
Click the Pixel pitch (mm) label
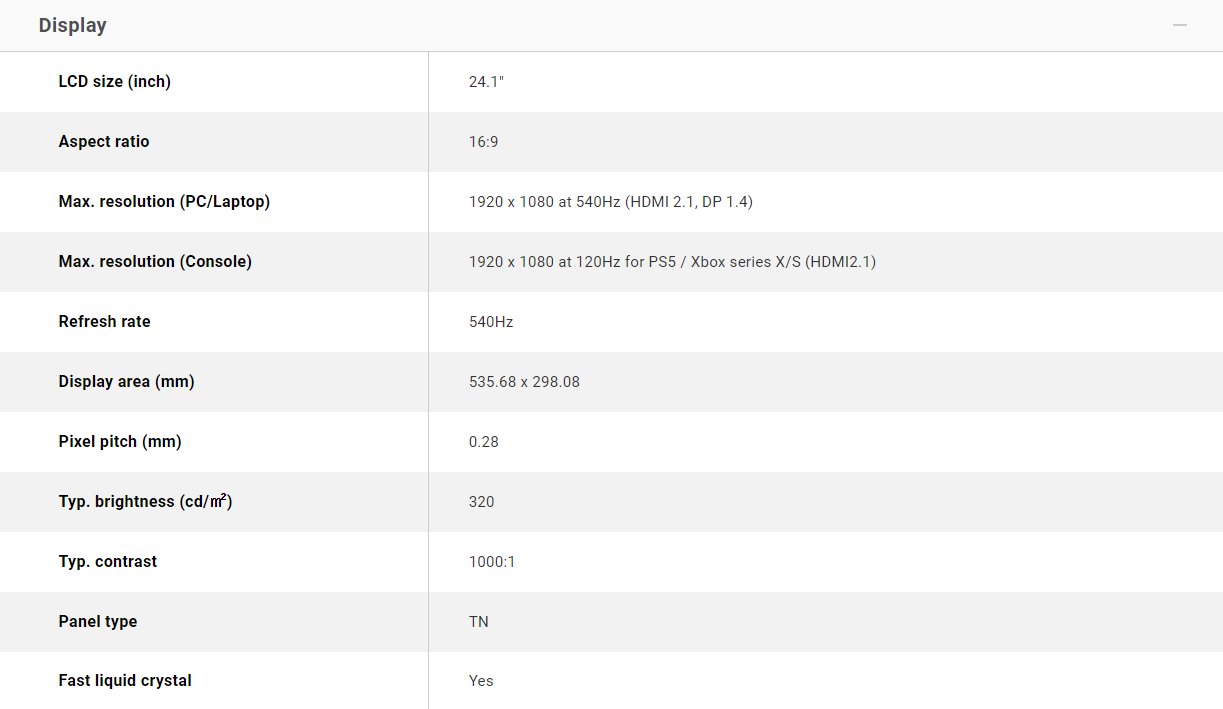[120, 441]
